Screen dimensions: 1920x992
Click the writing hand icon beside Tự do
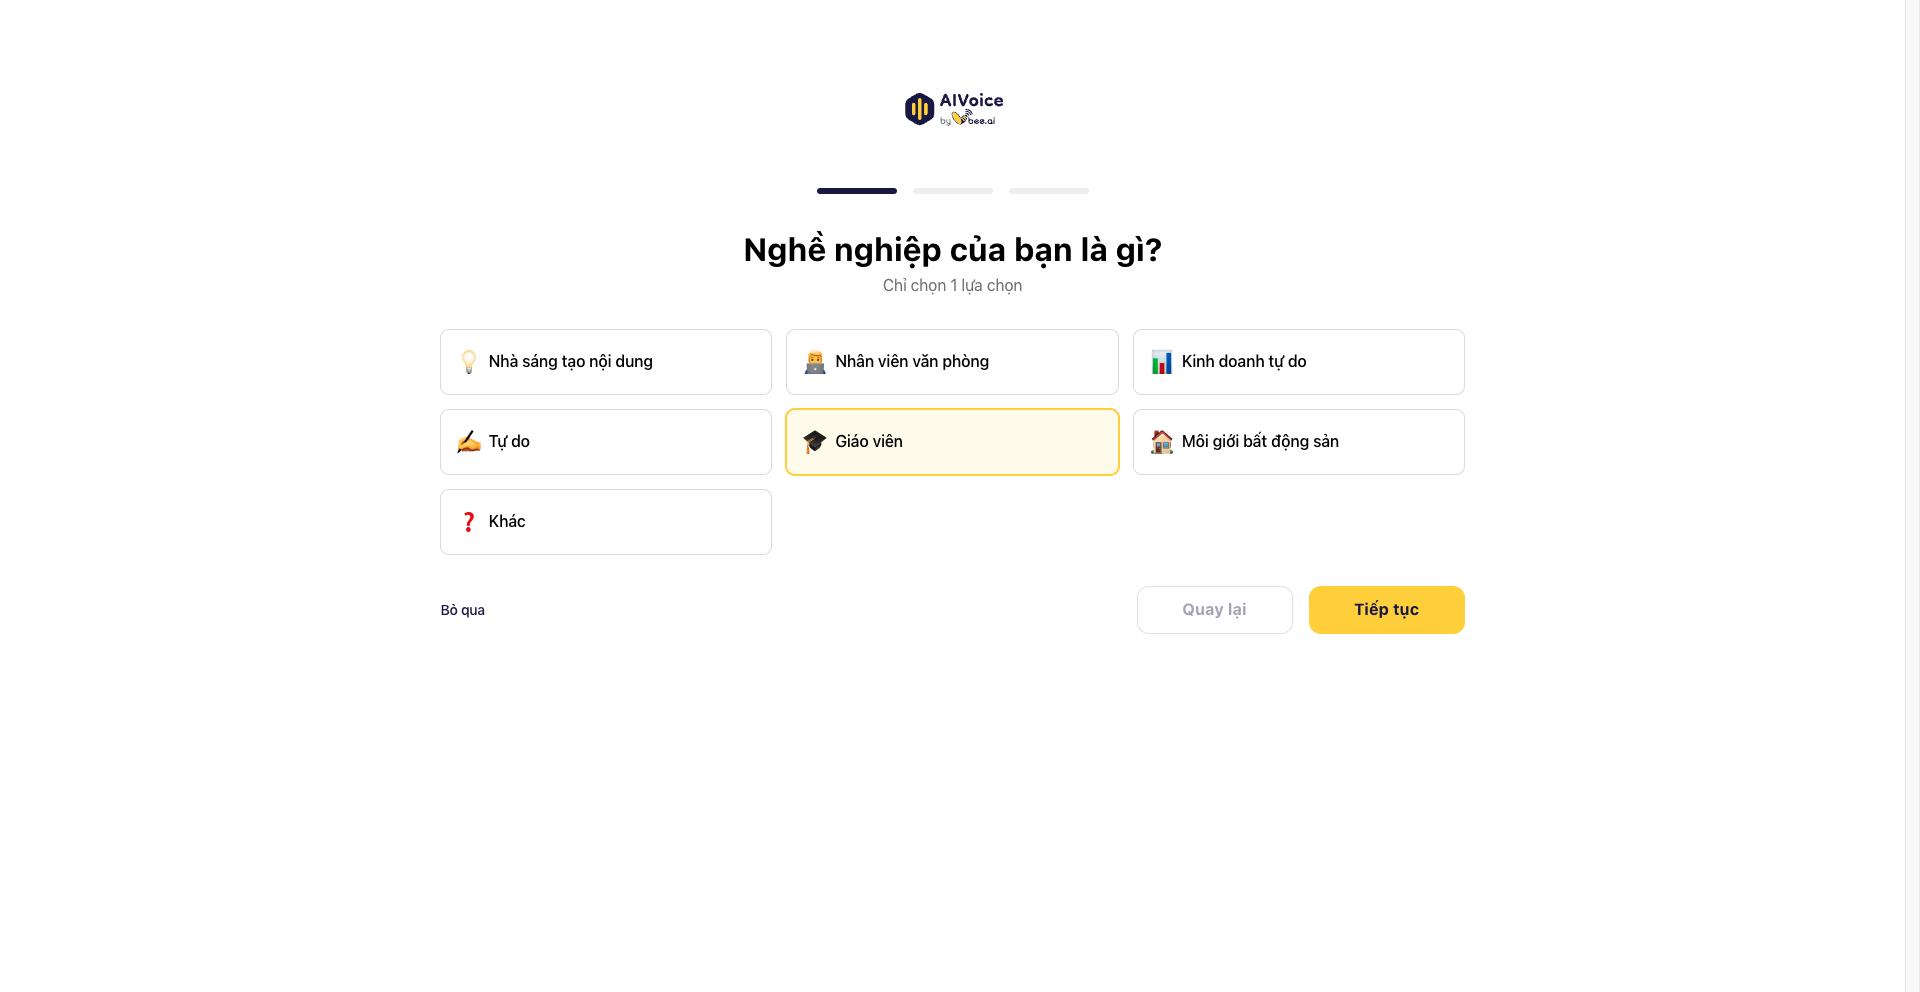point(468,442)
